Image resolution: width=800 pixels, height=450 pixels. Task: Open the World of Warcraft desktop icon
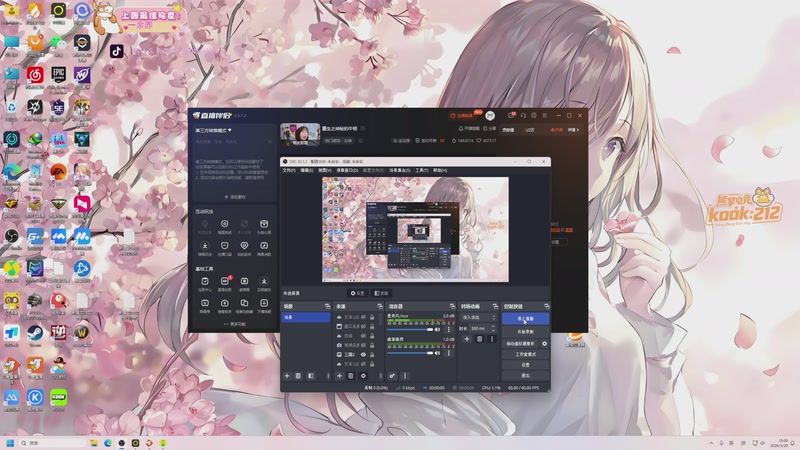point(82,333)
